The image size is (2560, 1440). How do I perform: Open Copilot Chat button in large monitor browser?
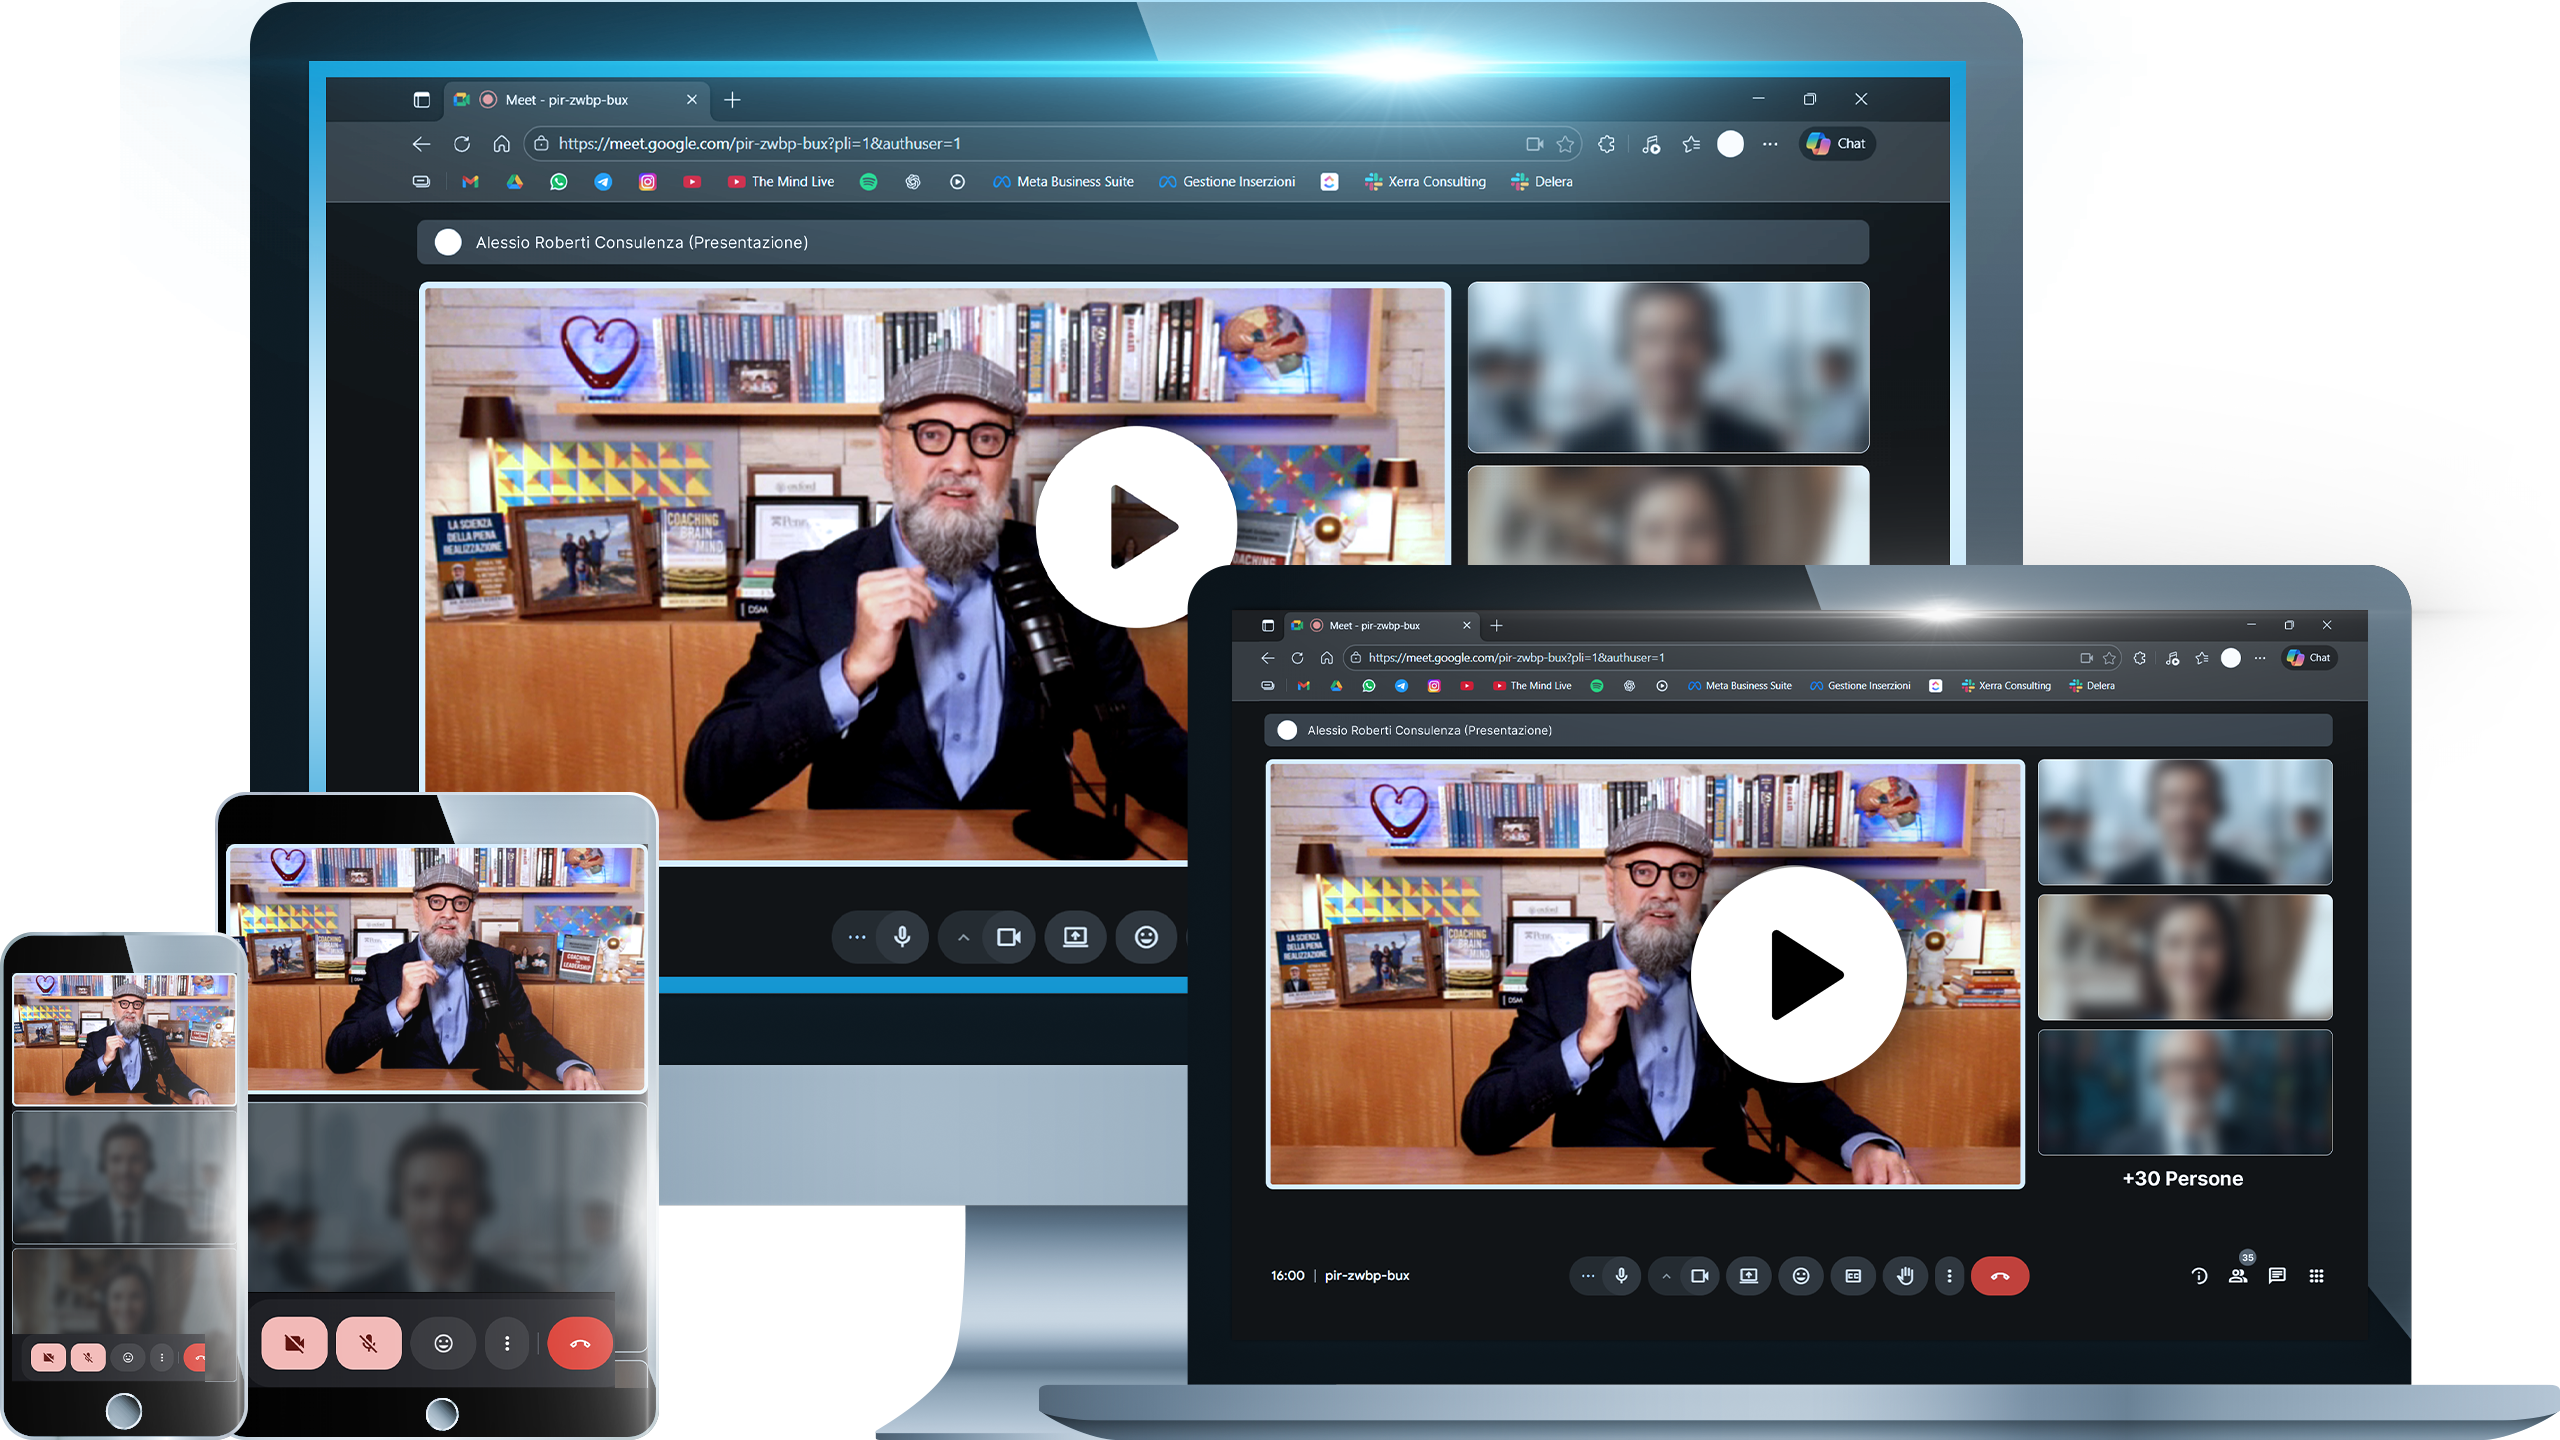pos(1837,143)
